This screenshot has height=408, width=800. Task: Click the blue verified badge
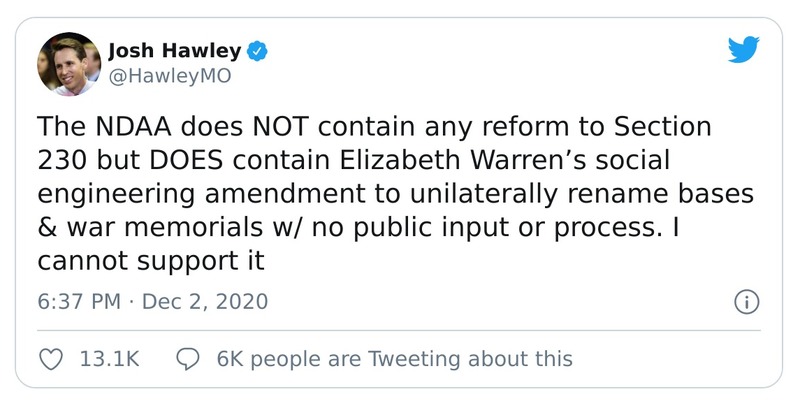[257, 51]
